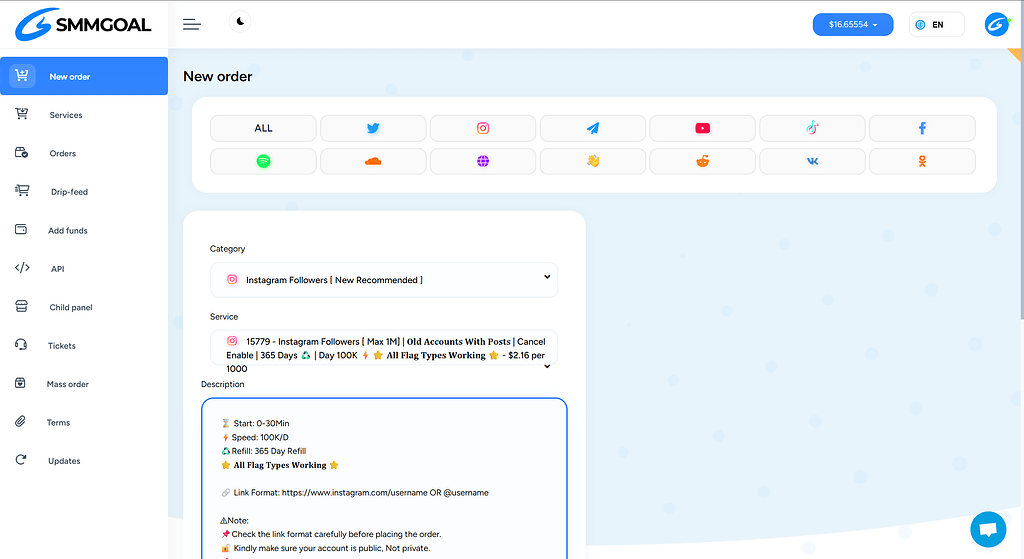The width and height of the screenshot is (1024, 559).
Task: Filter services by Telegram
Action: pos(592,128)
